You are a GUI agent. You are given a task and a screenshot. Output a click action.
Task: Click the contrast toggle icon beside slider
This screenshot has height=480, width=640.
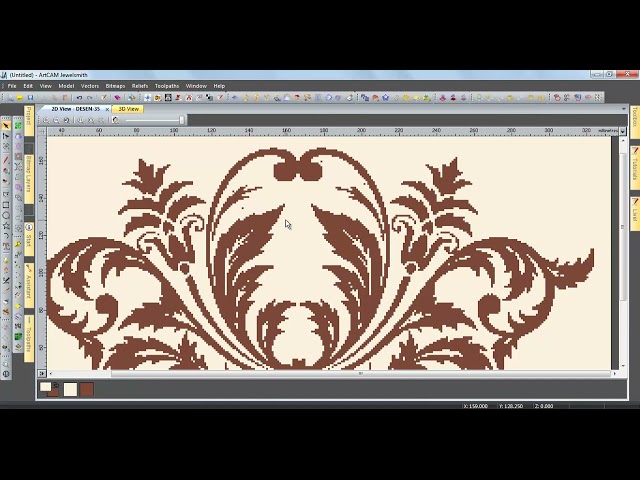tap(116, 120)
